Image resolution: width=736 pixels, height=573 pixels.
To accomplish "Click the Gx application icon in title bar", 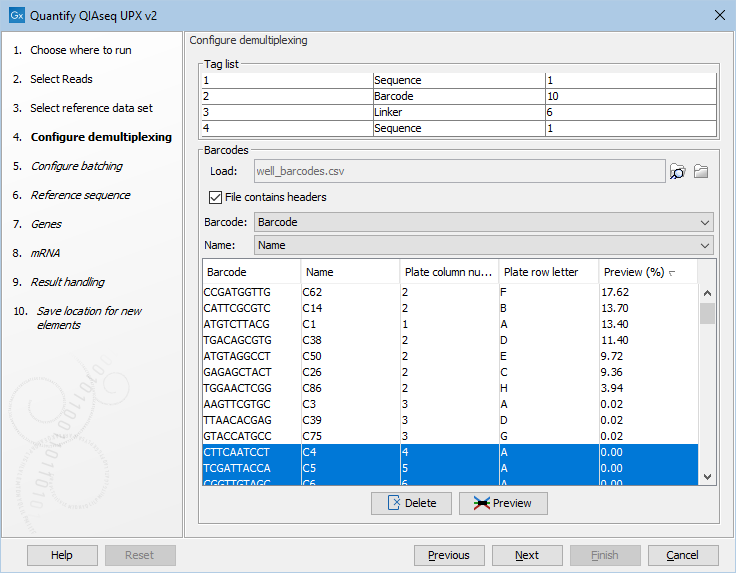I will [x=14, y=15].
